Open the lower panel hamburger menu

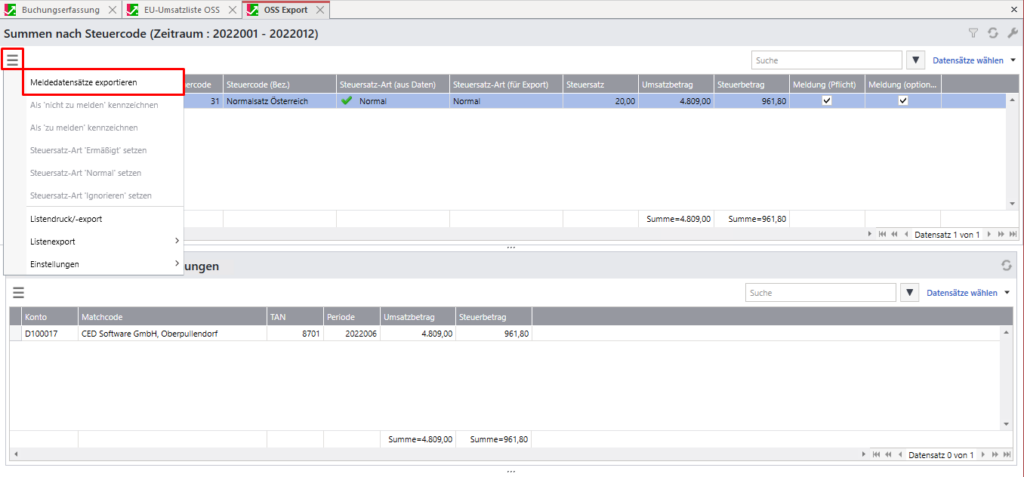[x=17, y=292]
